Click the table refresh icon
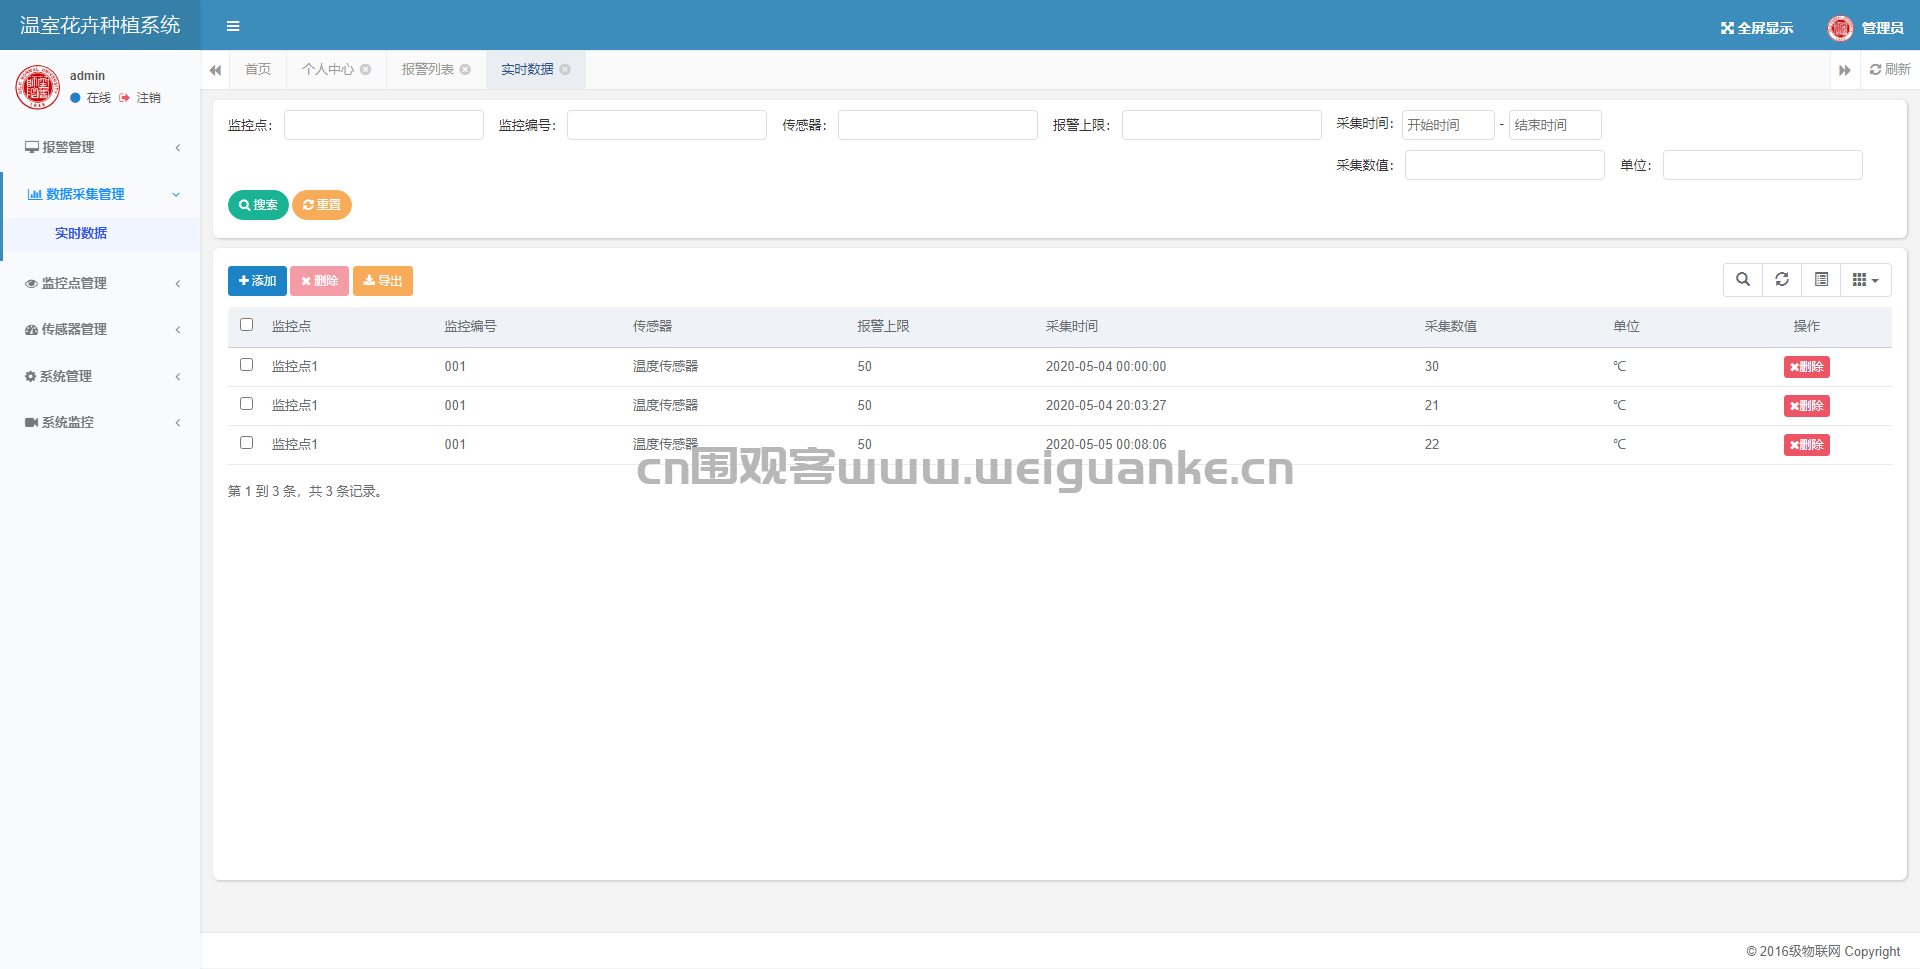 pyautogui.click(x=1782, y=280)
